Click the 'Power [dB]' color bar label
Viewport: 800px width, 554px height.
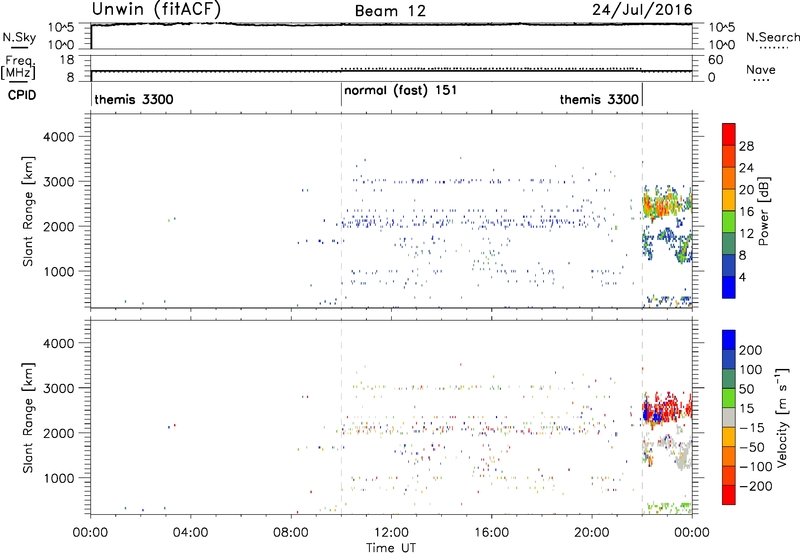pos(764,211)
